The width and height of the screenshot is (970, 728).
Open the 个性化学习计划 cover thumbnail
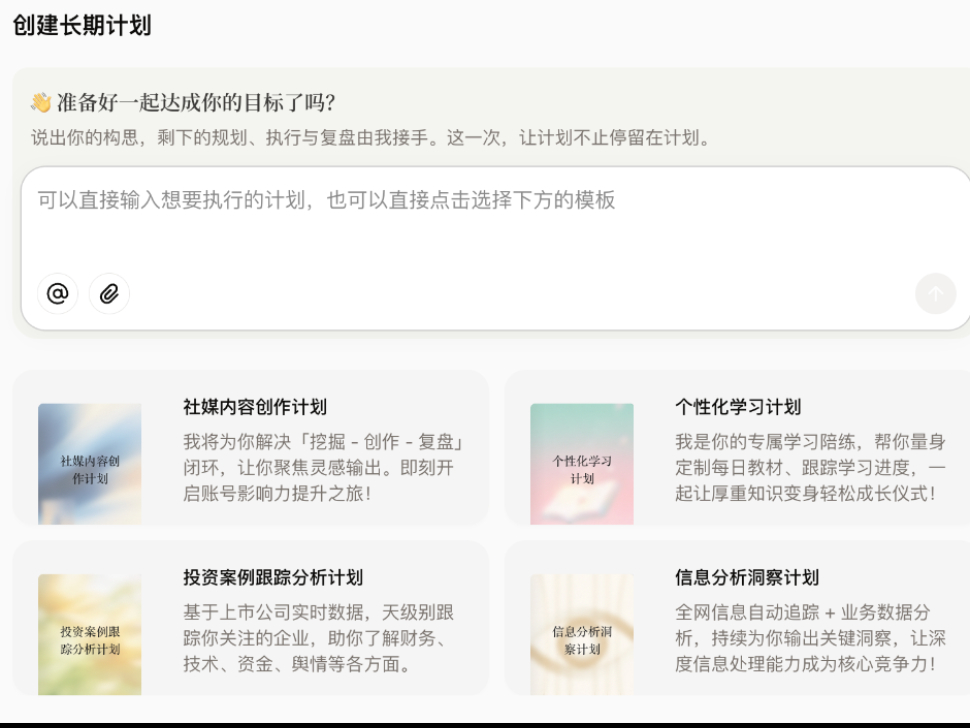(582, 464)
